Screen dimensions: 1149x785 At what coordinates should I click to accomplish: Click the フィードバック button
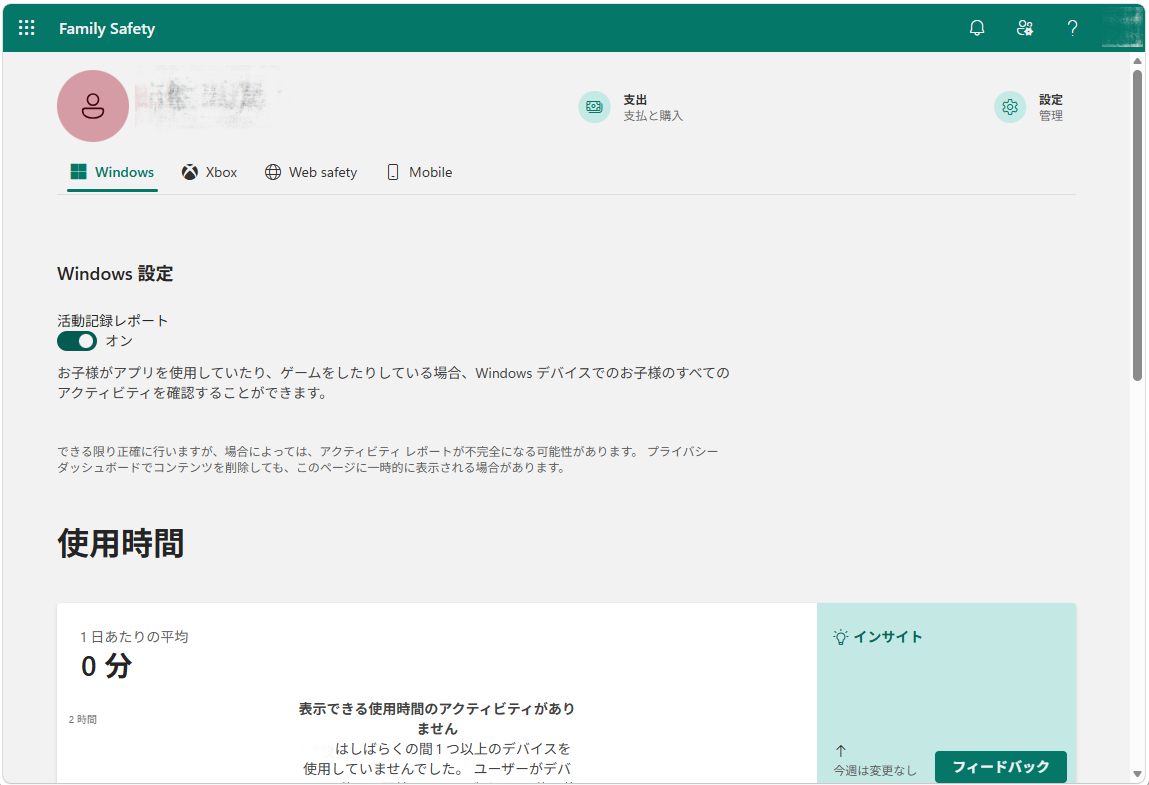coord(1000,767)
